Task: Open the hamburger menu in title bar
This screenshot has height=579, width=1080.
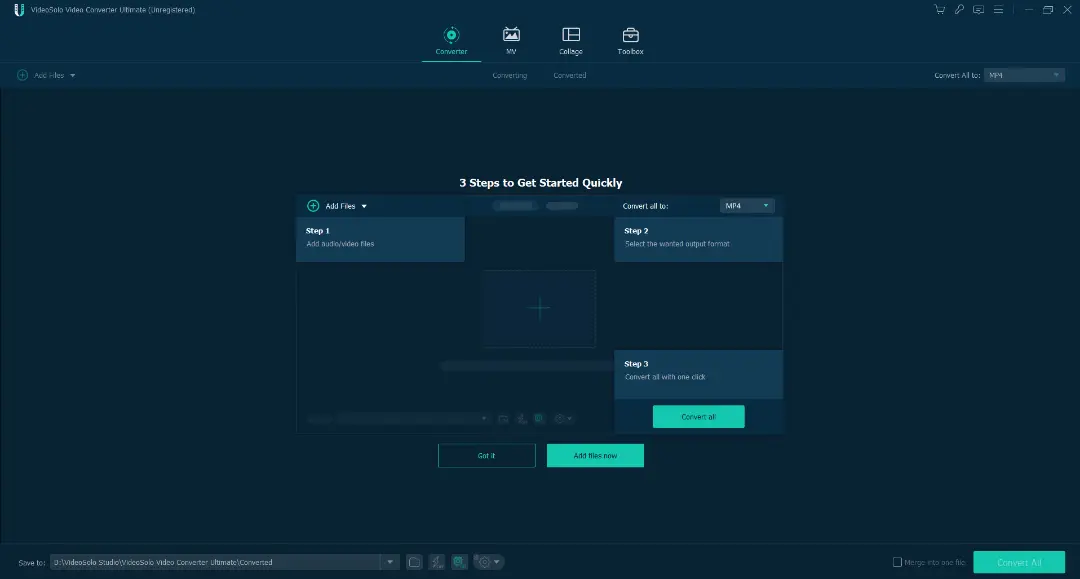Action: (998, 10)
